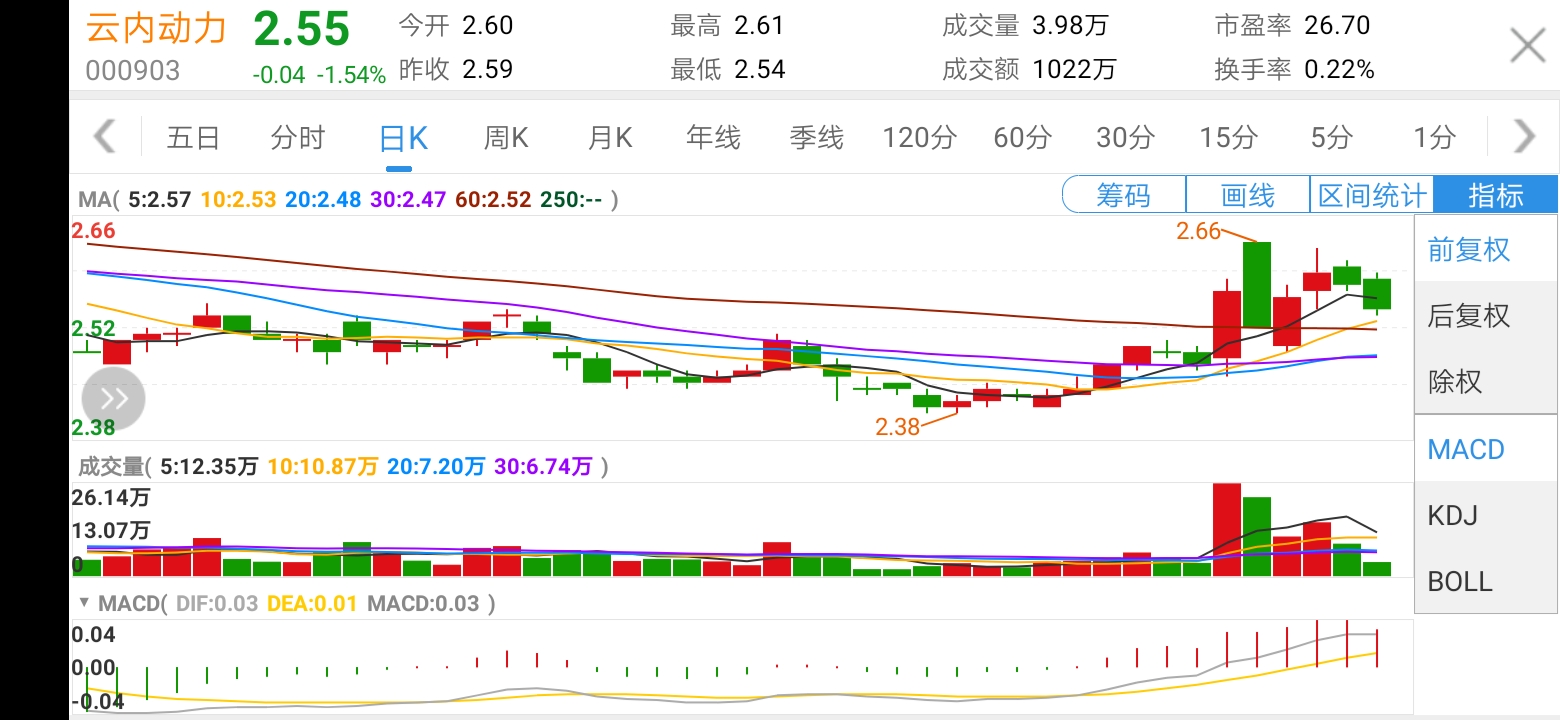The height and width of the screenshot is (720, 1560).
Task: Open 区间统计 range statistics
Action: click(1372, 195)
